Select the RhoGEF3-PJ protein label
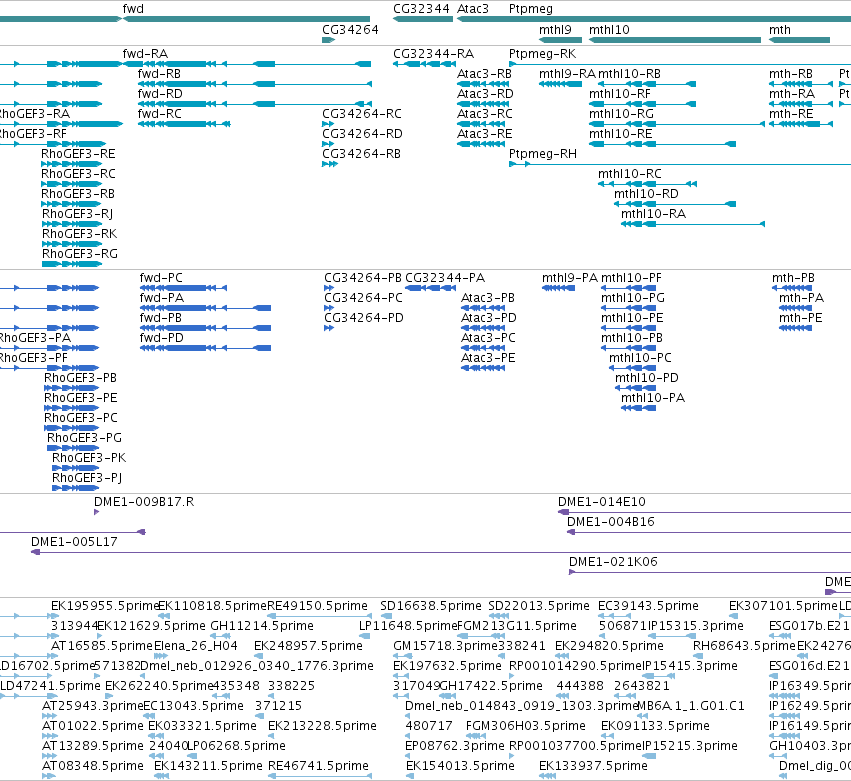Viewport: 851px width, 781px height. pyautogui.click(x=87, y=479)
